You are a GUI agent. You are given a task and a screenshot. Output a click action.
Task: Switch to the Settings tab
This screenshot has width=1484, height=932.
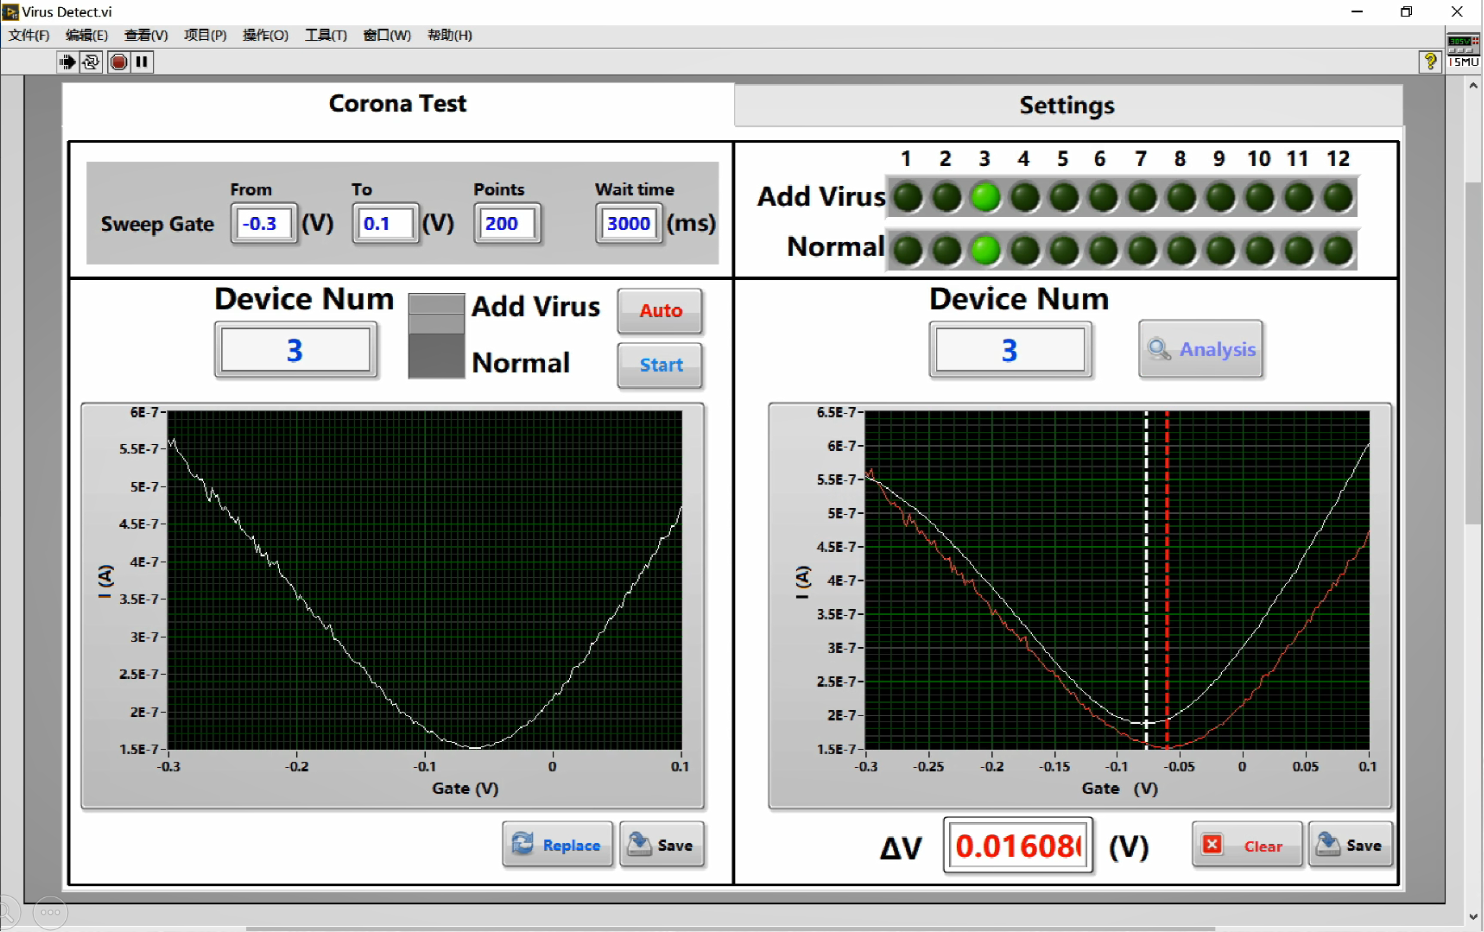tap(1068, 105)
